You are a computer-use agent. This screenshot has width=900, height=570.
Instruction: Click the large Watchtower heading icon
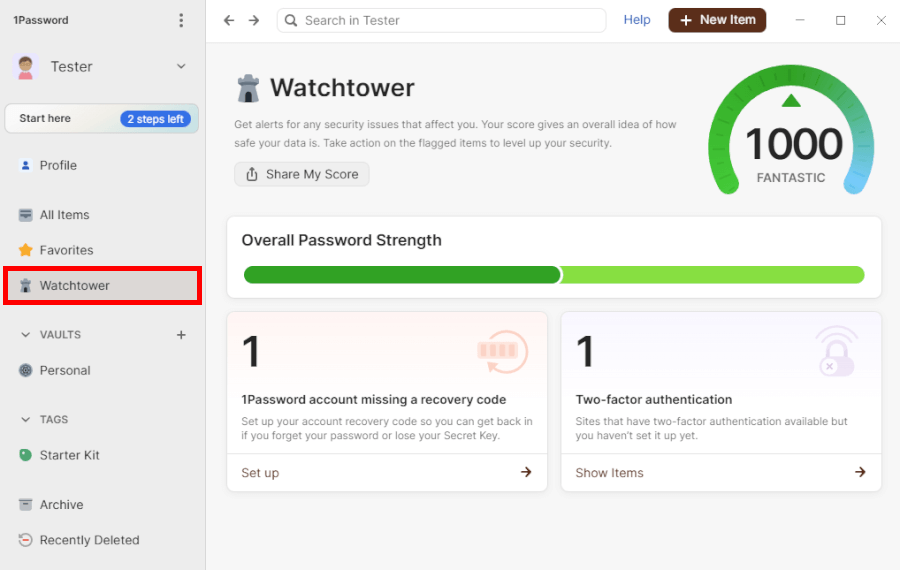pos(248,88)
